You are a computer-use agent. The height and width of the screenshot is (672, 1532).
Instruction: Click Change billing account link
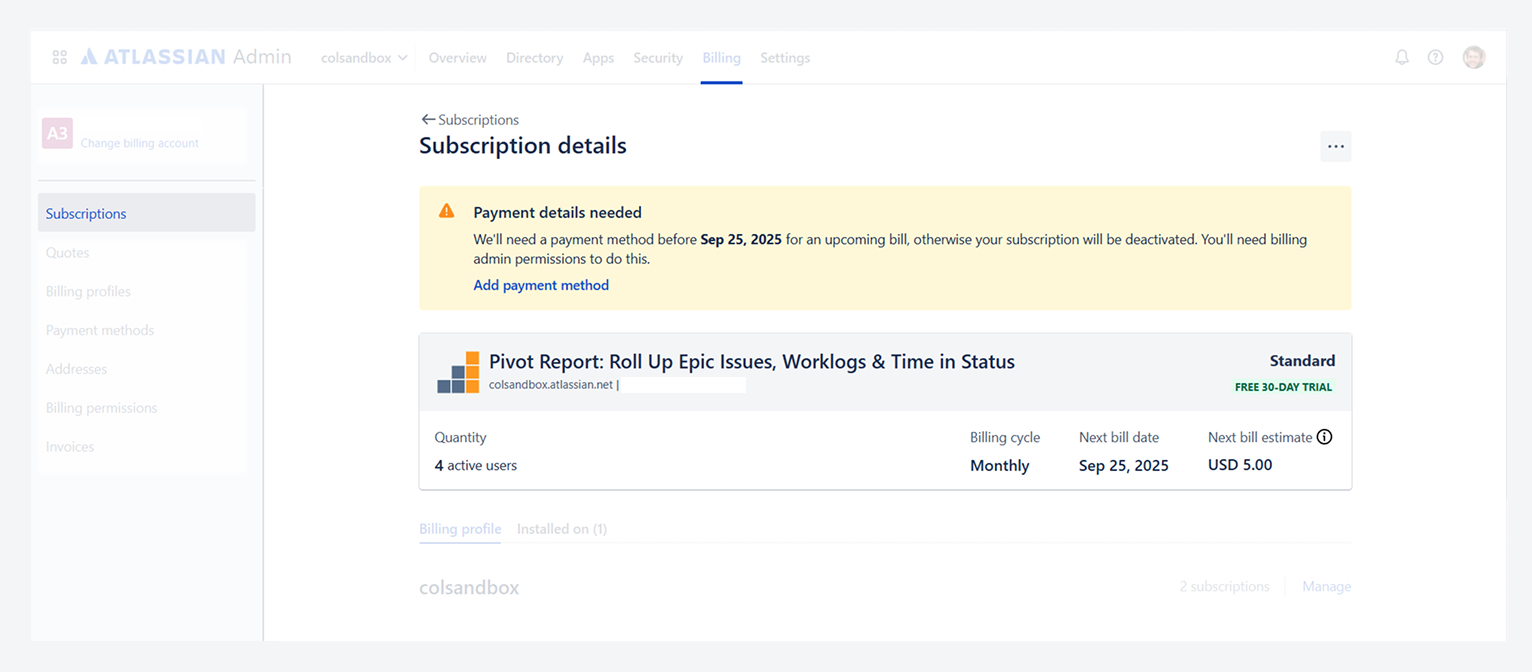tap(140, 143)
